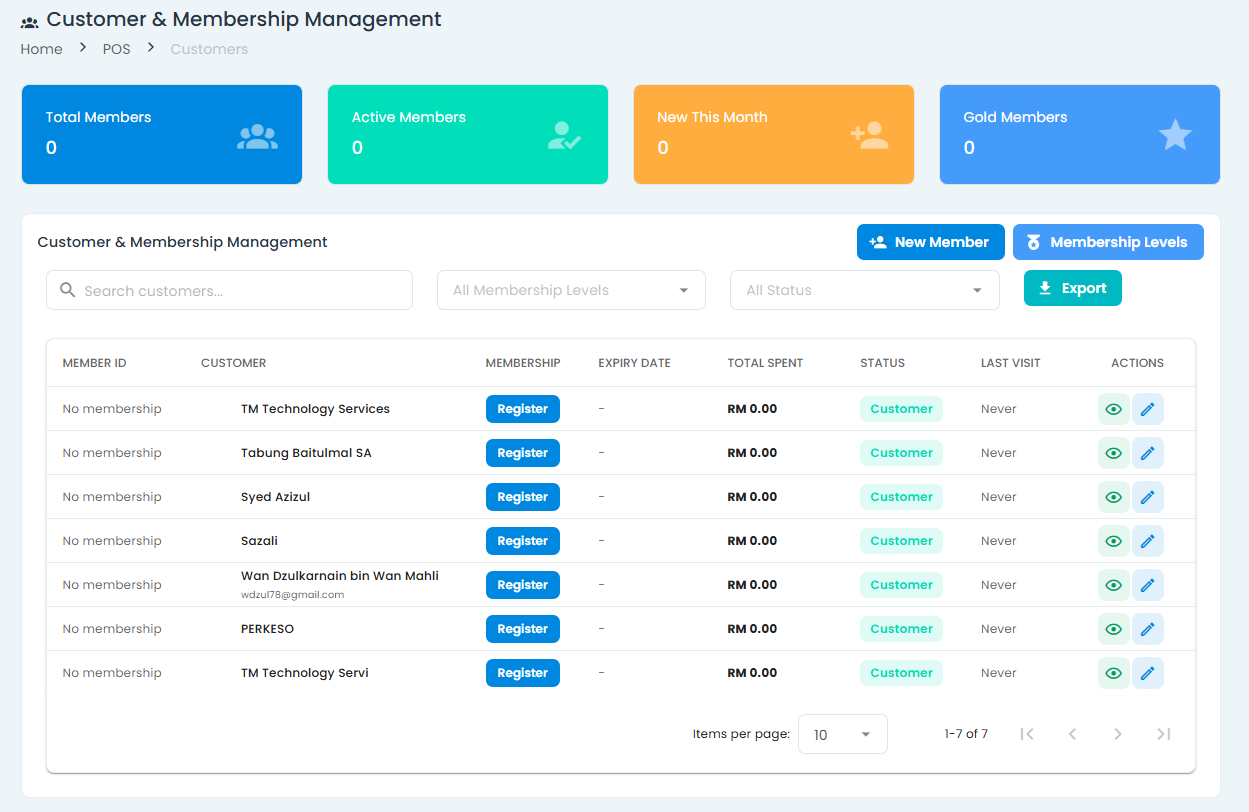This screenshot has width=1249, height=812.
Task: Click the New Member button
Action: point(931,242)
